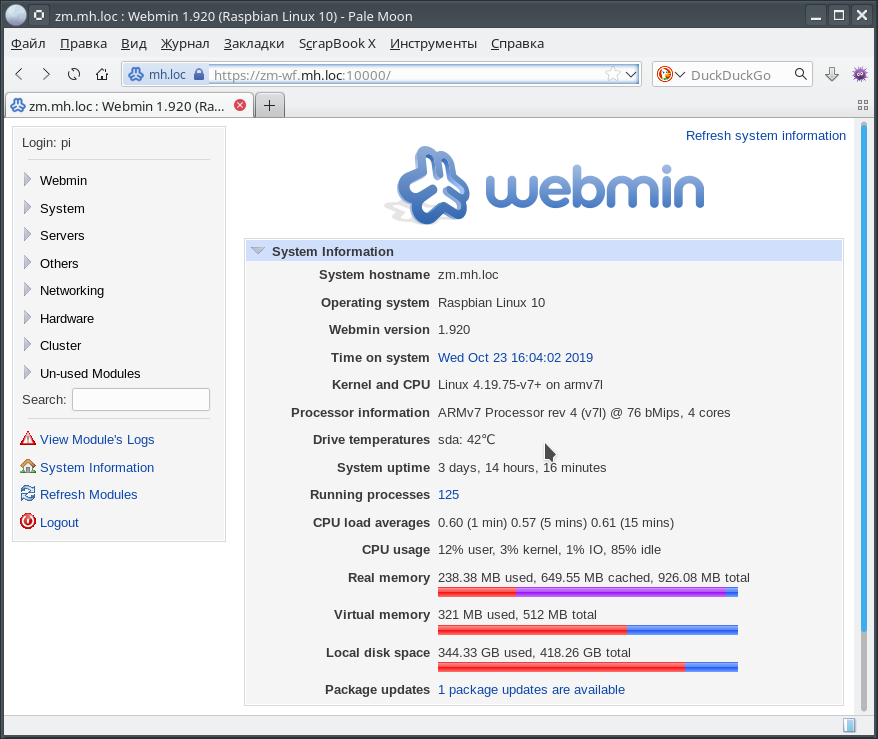Go to browser Home icon
The image size is (878, 739).
[102, 74]
